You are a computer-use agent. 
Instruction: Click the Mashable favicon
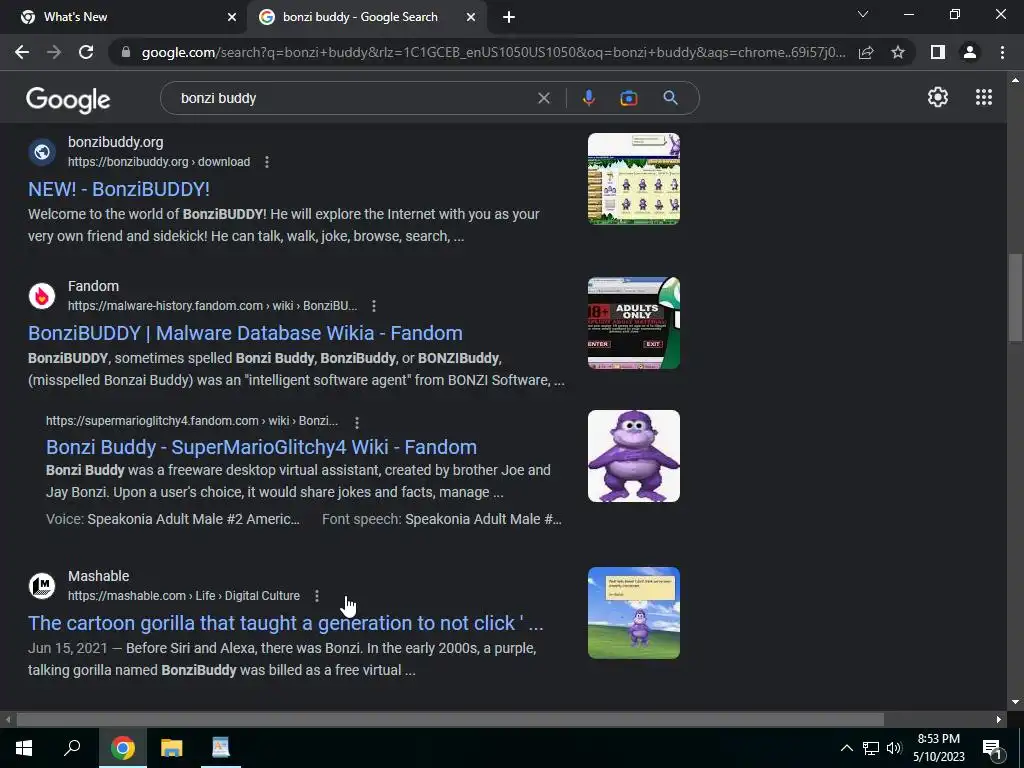42,586
